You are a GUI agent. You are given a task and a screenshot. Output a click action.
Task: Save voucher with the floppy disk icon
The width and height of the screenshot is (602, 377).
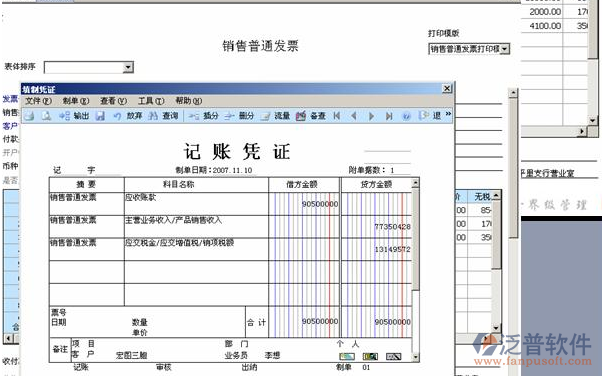[100, 116]
